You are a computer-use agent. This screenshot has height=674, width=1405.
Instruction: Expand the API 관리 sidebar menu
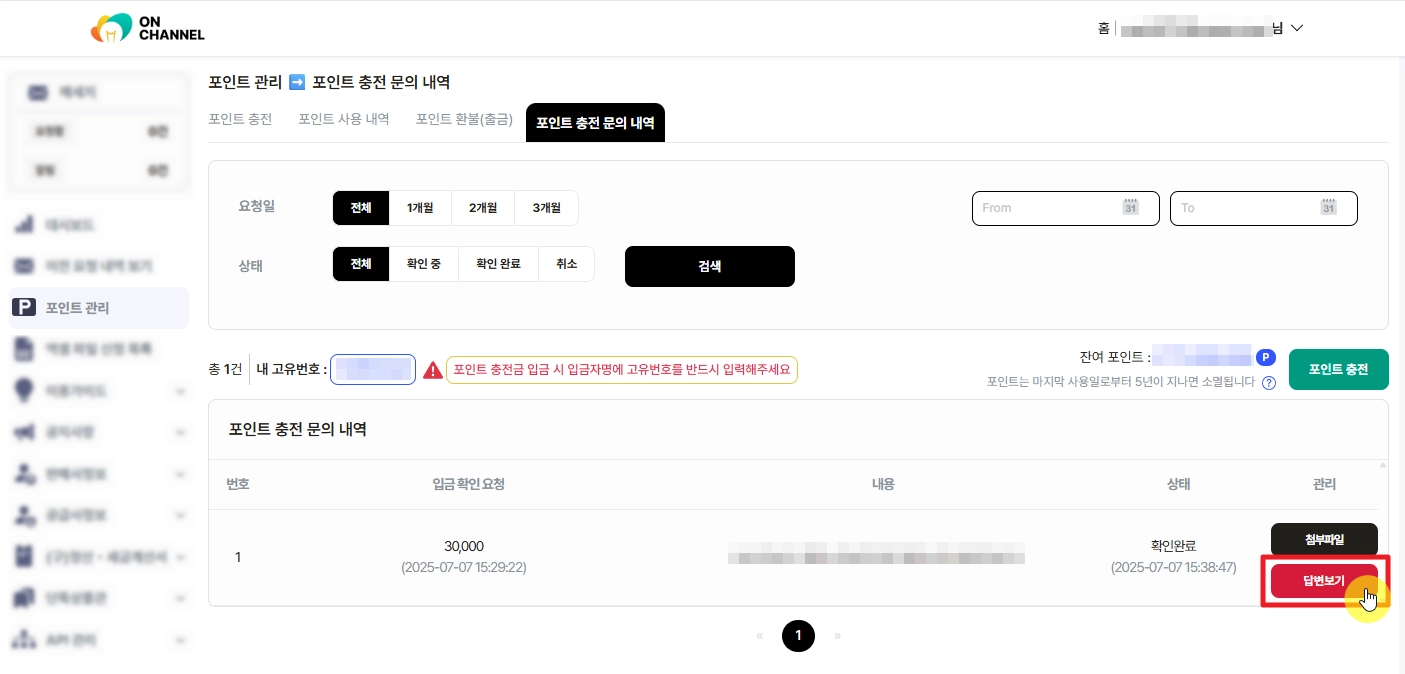179,639
